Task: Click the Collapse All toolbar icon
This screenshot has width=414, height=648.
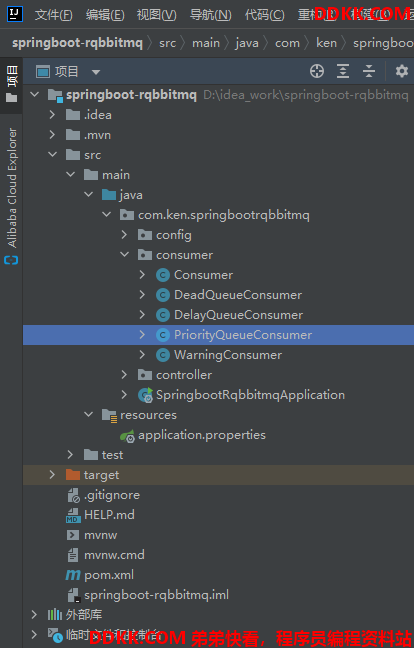Action: (369, 71)
